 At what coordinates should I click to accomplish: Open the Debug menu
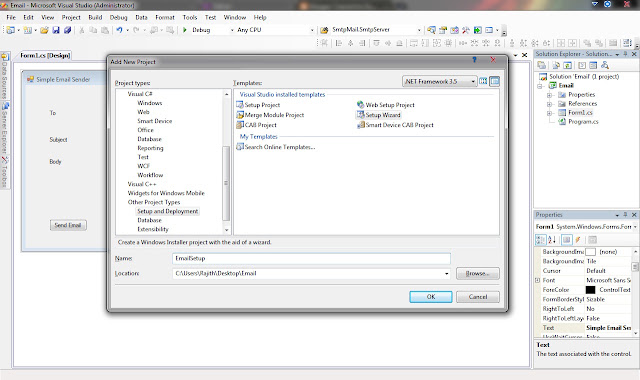click(118, 18)
